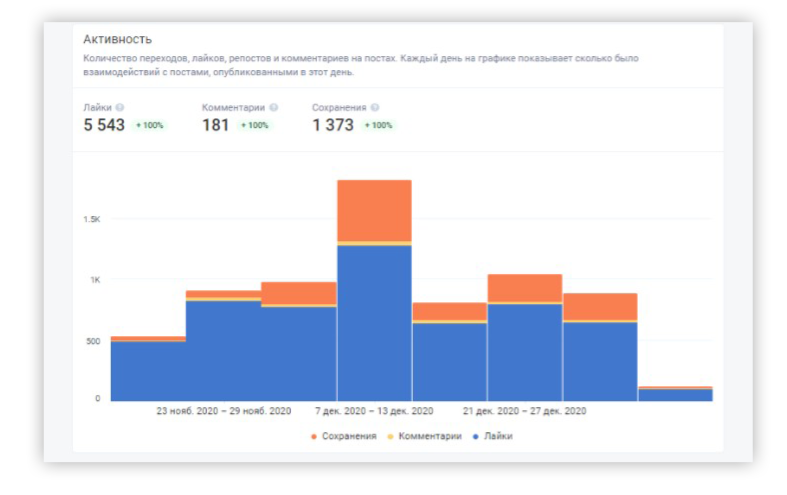Click the orange segment of the tallest bar
Screen dimensions: 787x495
pyautogui.click(x=374, y=211)
